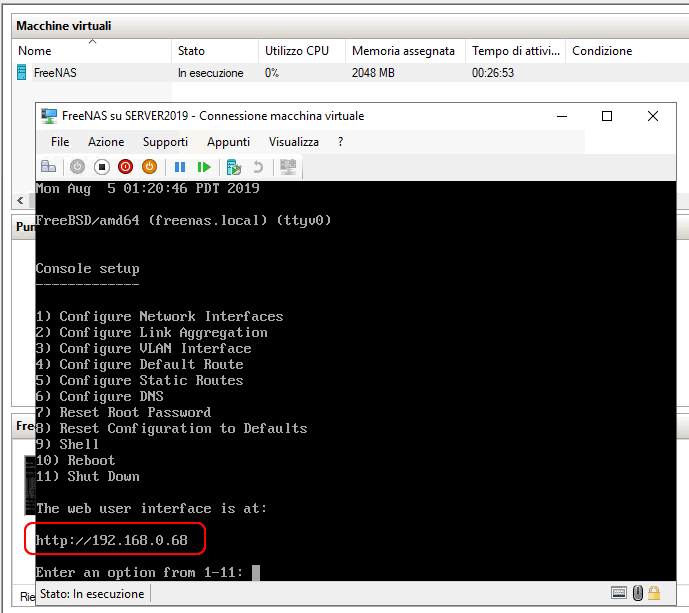Click the red Shut Down icon
The image size is (689, 613).
pyautogui.click(x=125, y=167)
